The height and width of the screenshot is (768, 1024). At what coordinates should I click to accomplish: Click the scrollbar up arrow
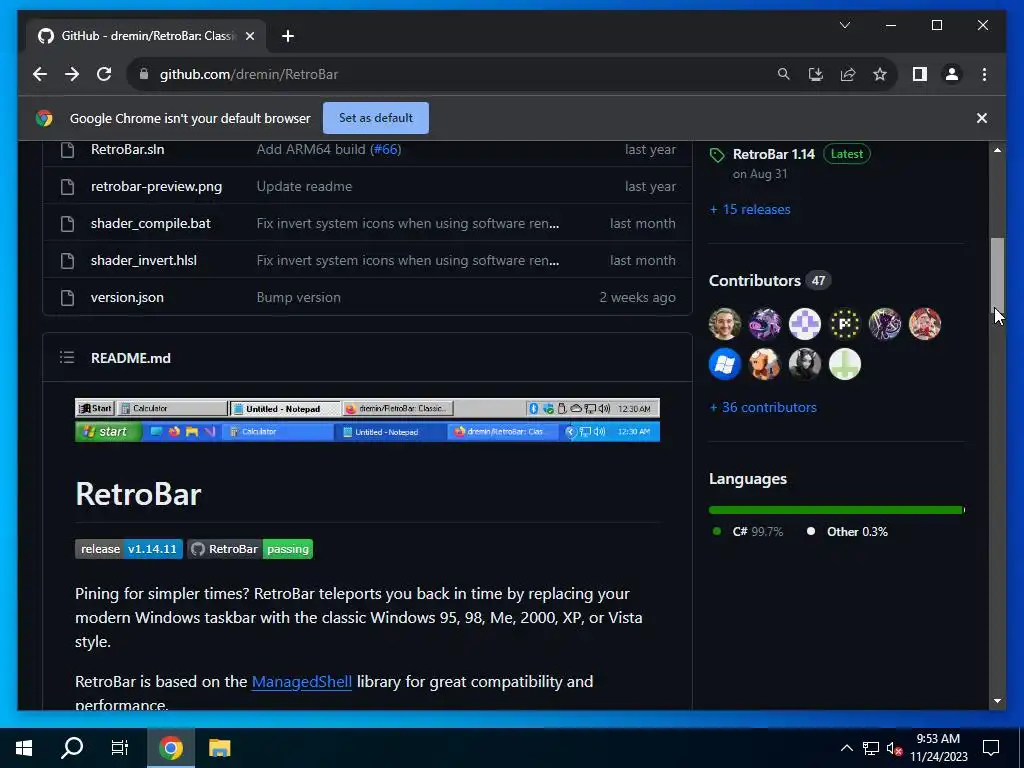point(997,150)
